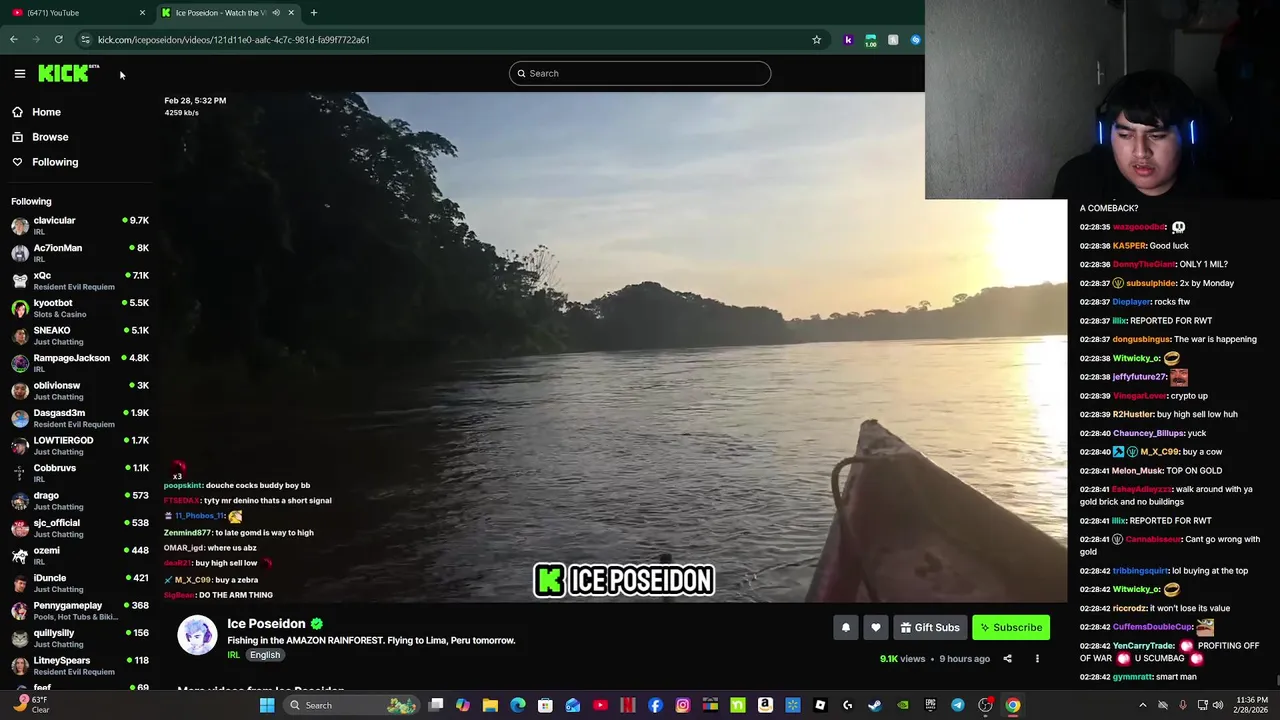Screen dimensions: 1280x720
Task: Open Chrome from the taskbar
Action: pyautogui.click(x=1013, y=705)
